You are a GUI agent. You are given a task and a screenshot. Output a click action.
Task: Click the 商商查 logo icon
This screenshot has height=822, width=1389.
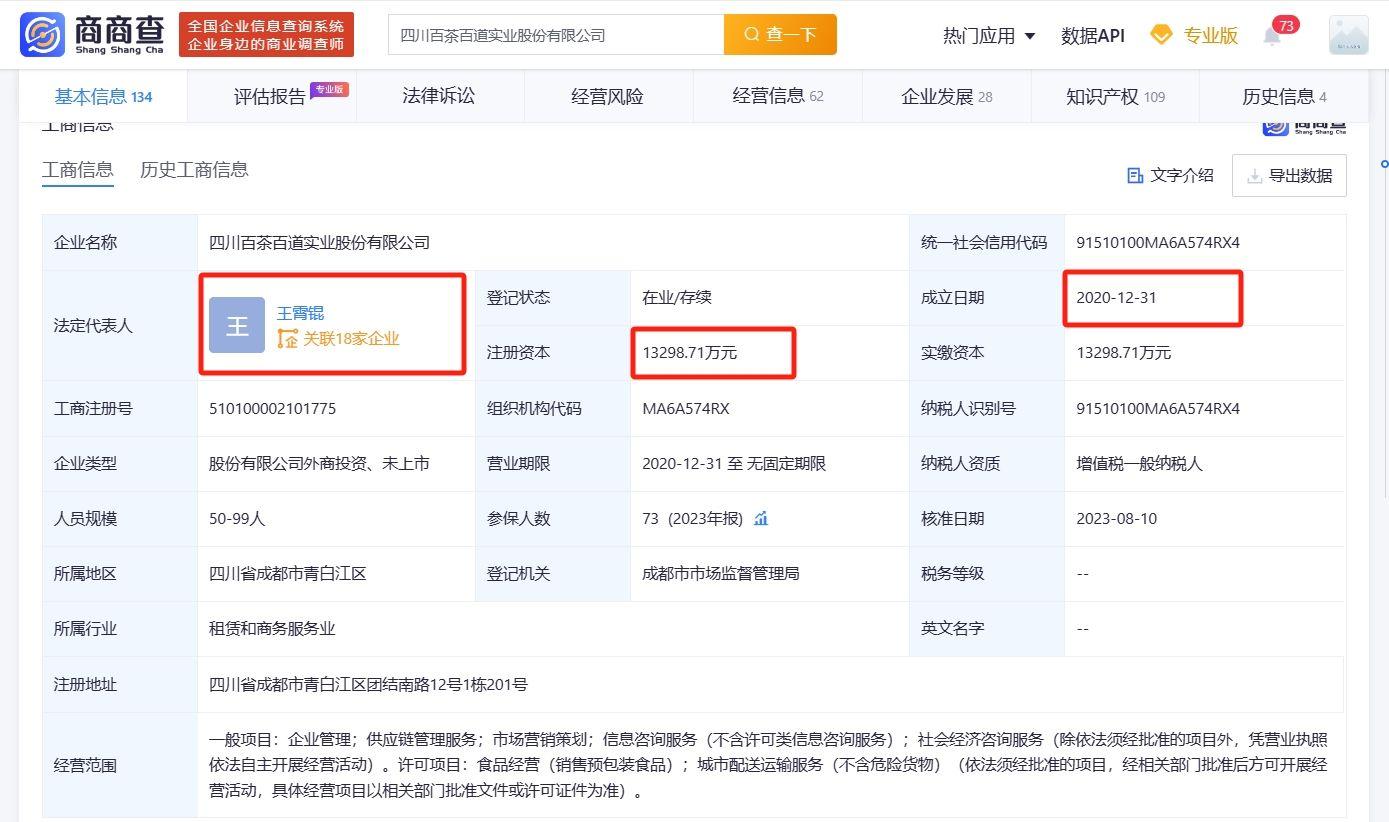(40, 34)
